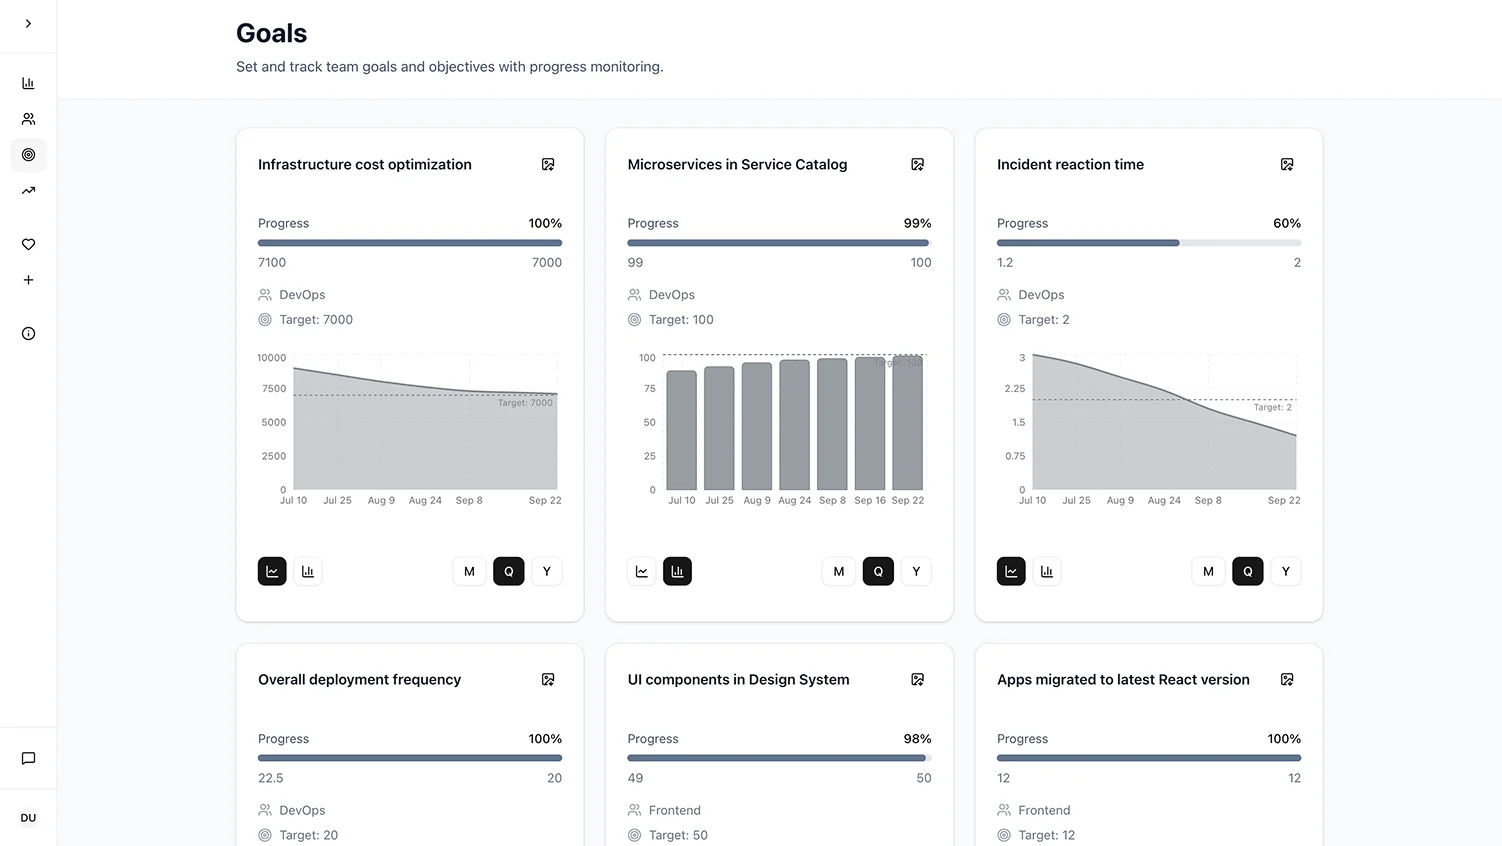Click the heart icon in the sidebar
The image size is (1502, 846).
coord(28,244)
